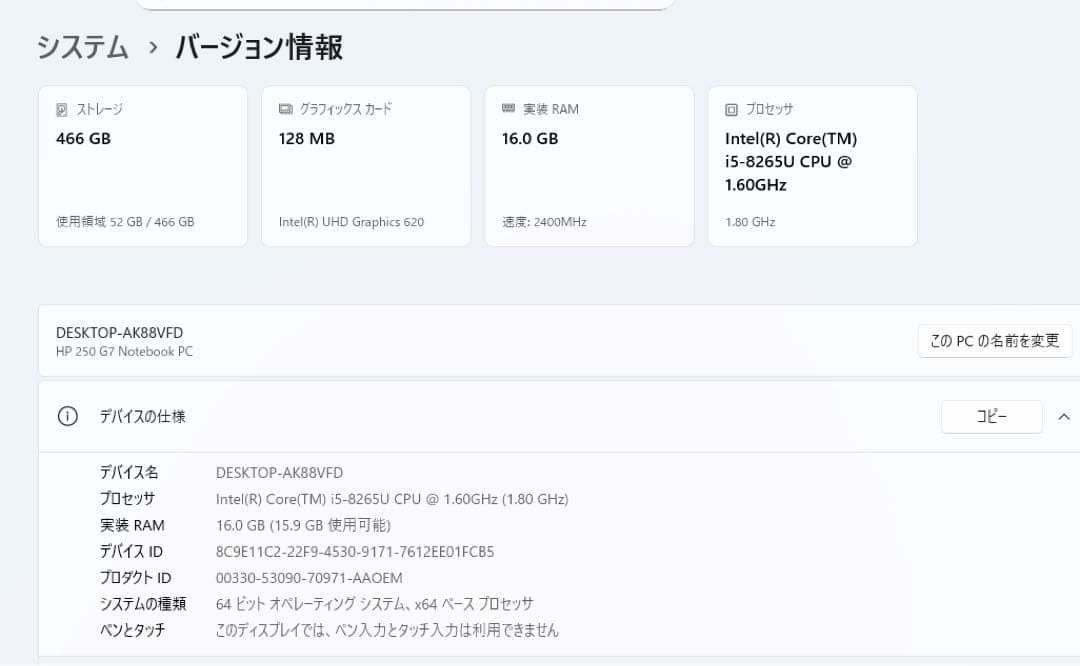Open the システム breadcrumb link
The height and width of the screenshot is (666, 1080).
(81, 46)
